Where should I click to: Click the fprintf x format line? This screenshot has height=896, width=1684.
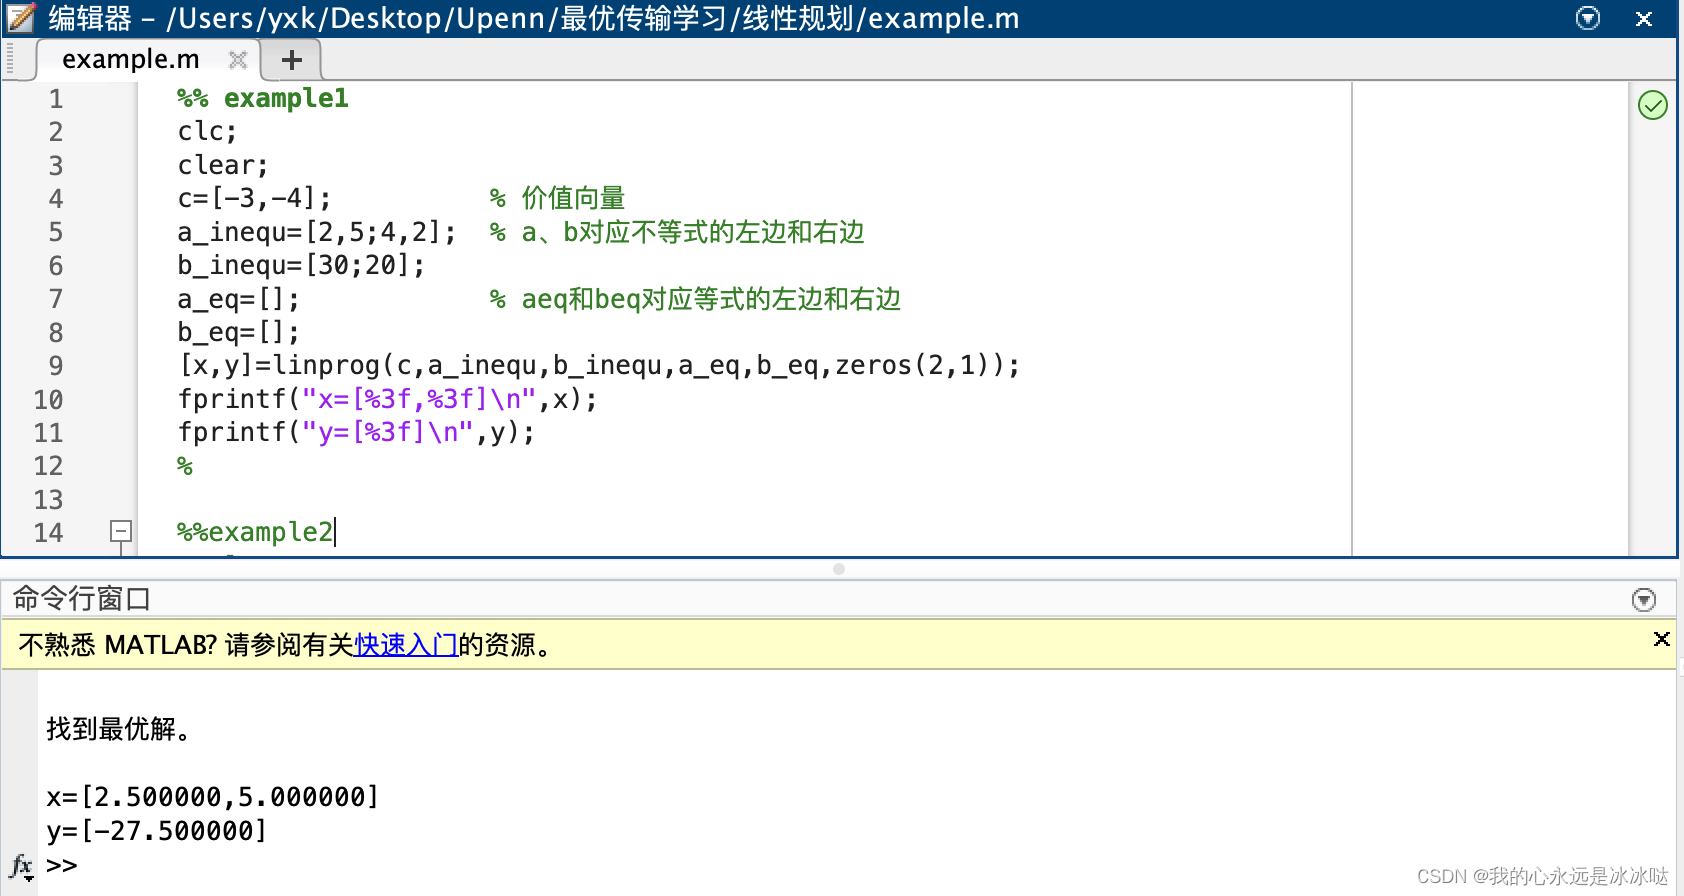[x=387, y=399]
